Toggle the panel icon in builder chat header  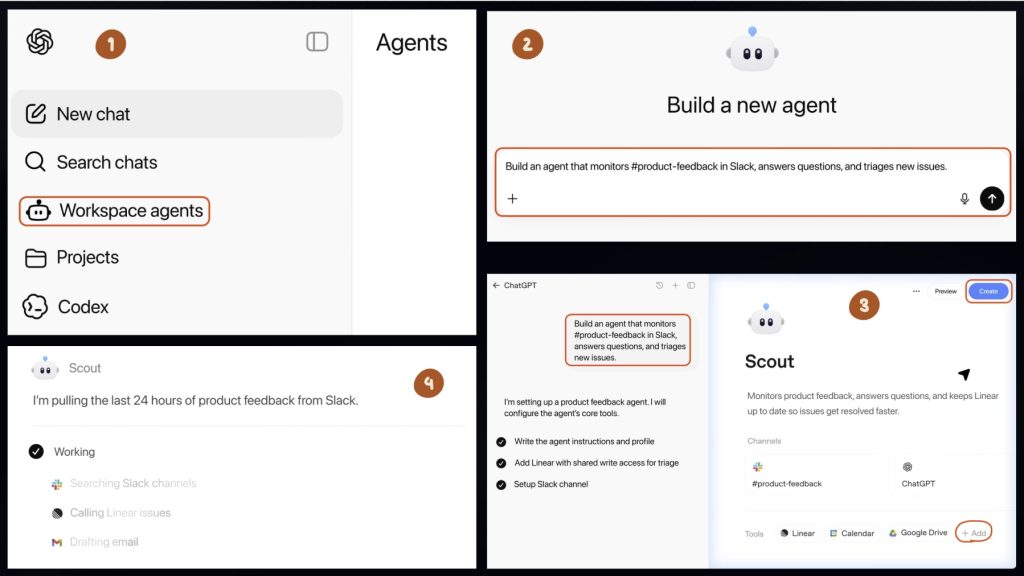(x=691, y=285)
